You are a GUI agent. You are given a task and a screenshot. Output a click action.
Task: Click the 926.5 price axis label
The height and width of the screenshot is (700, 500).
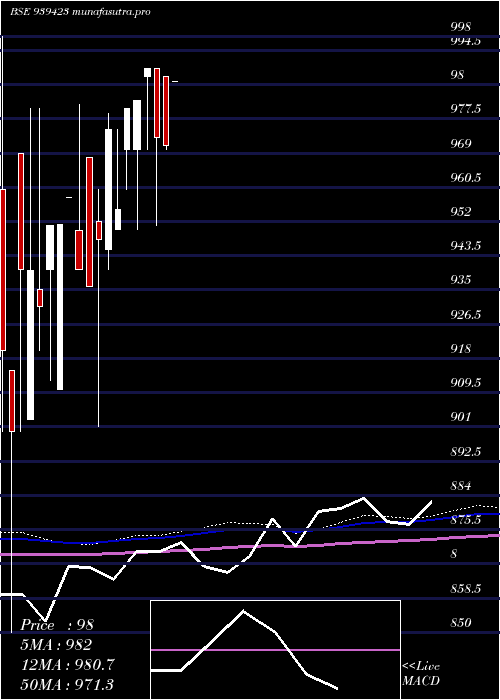pos(465,315)
